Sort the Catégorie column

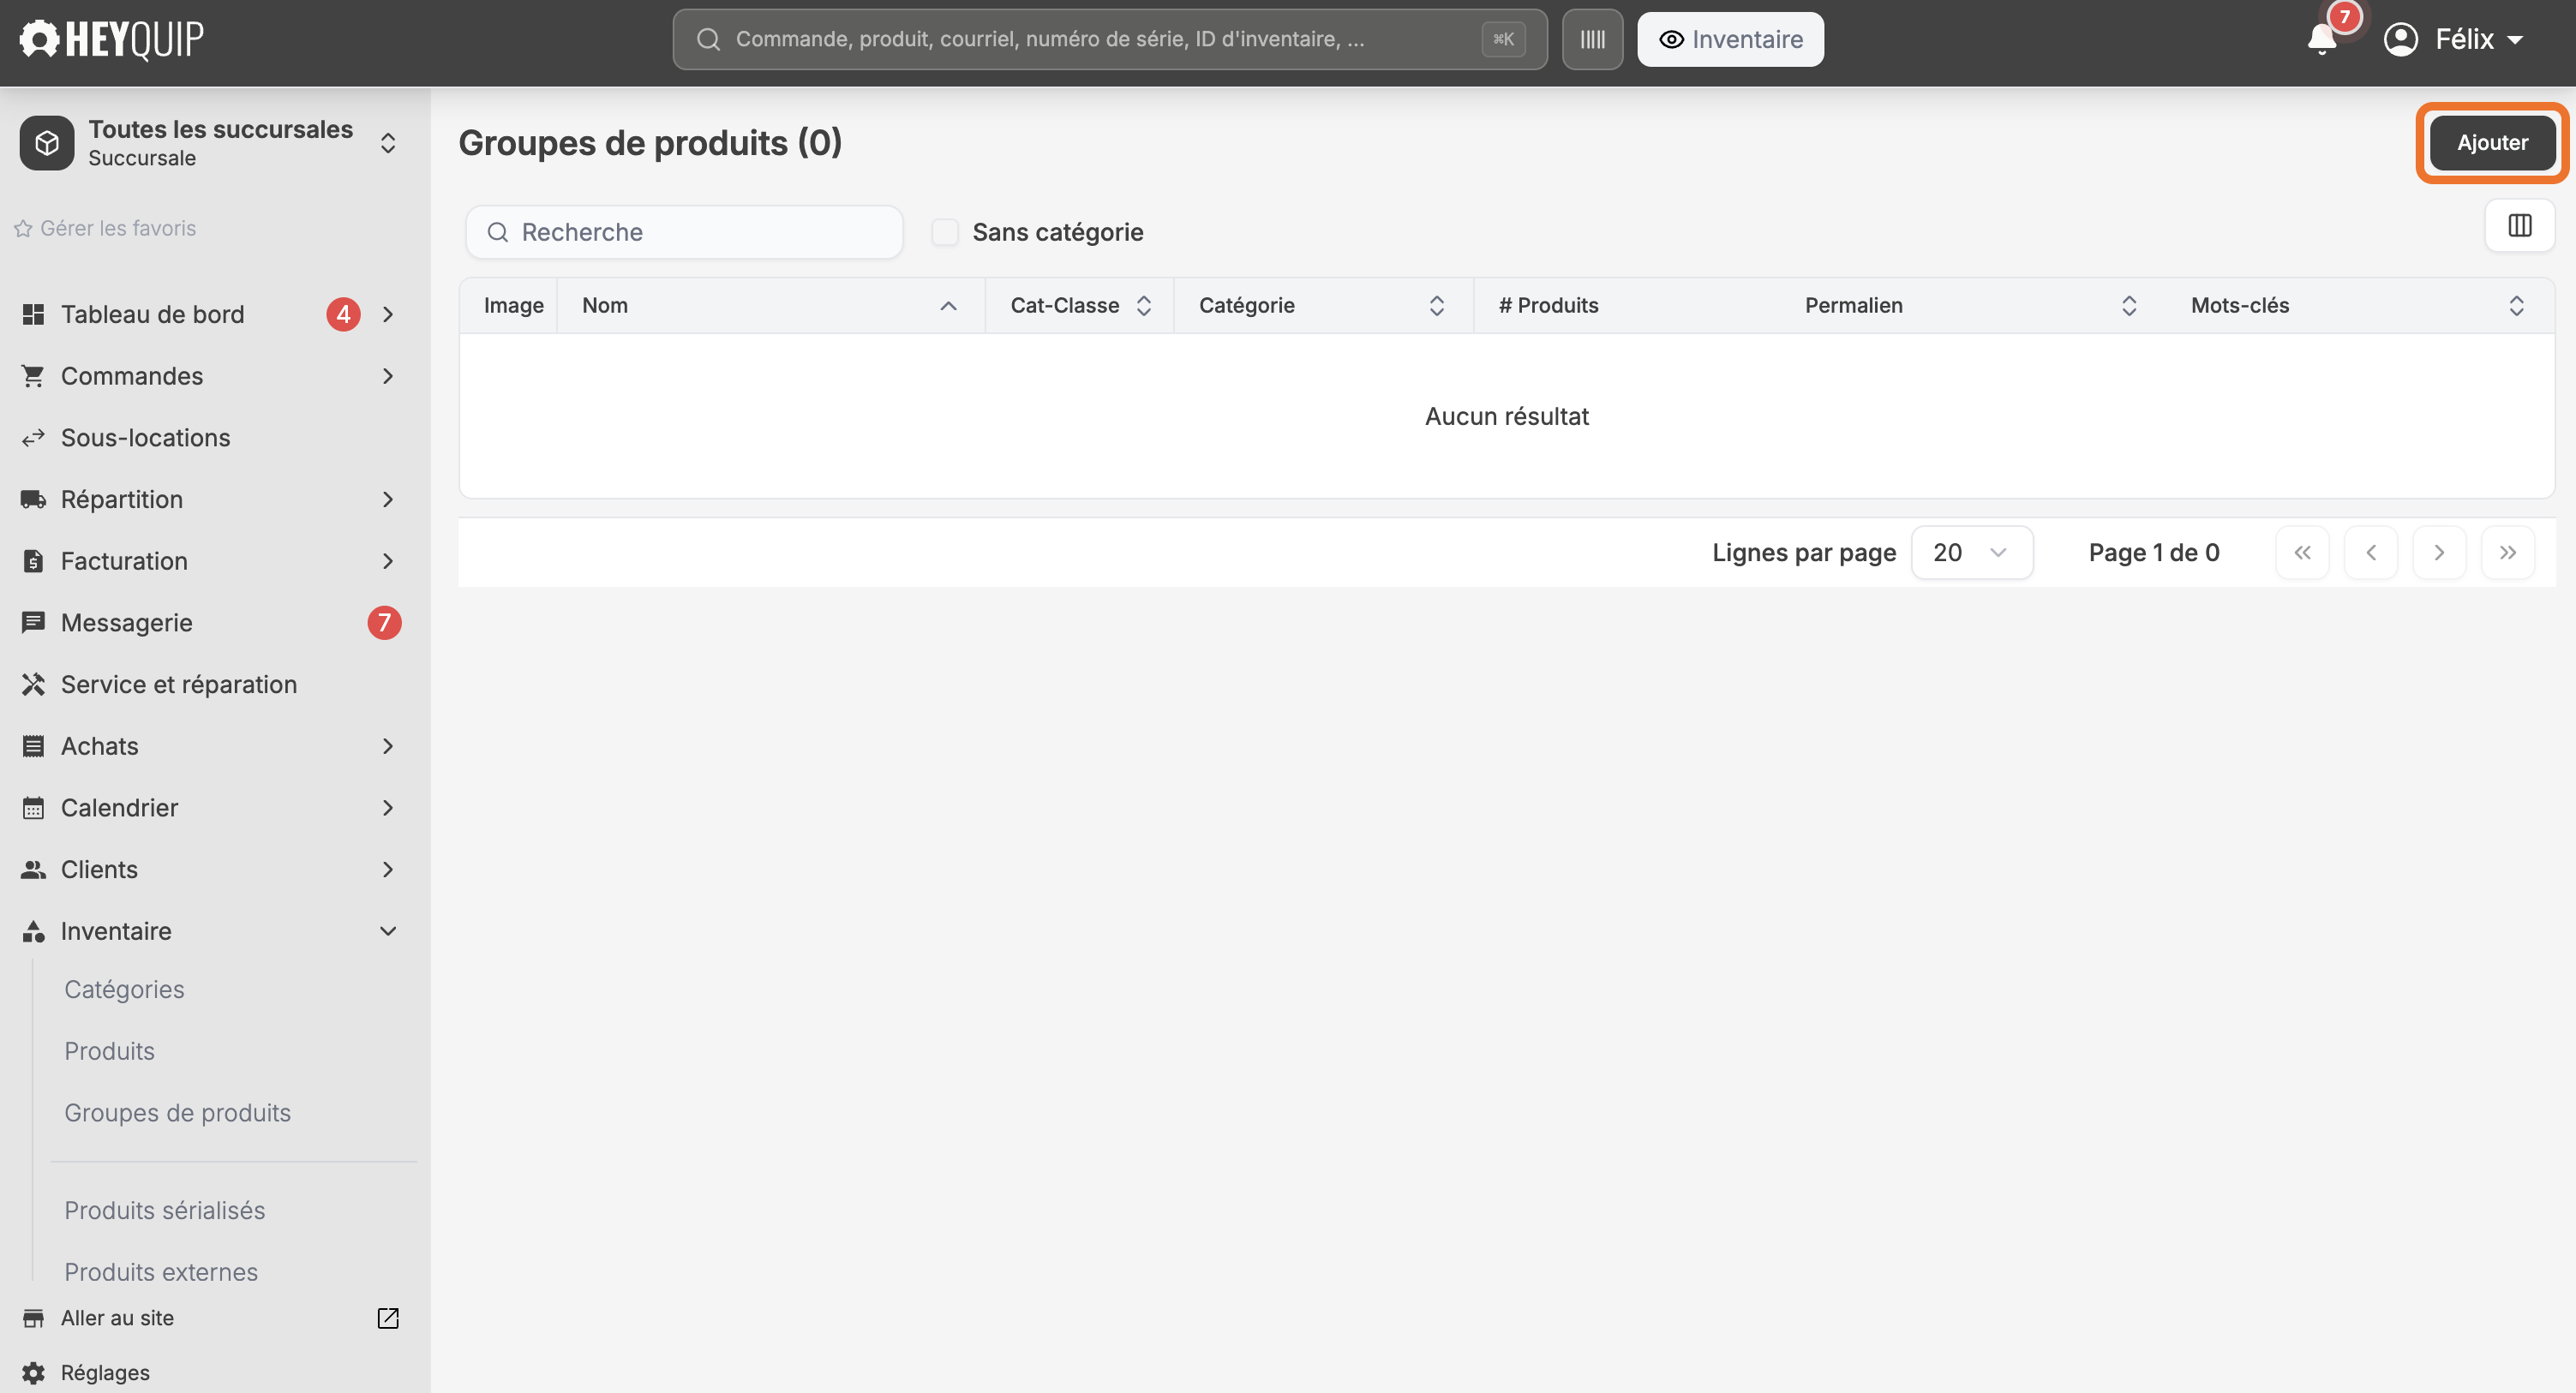click(1436, 306)
